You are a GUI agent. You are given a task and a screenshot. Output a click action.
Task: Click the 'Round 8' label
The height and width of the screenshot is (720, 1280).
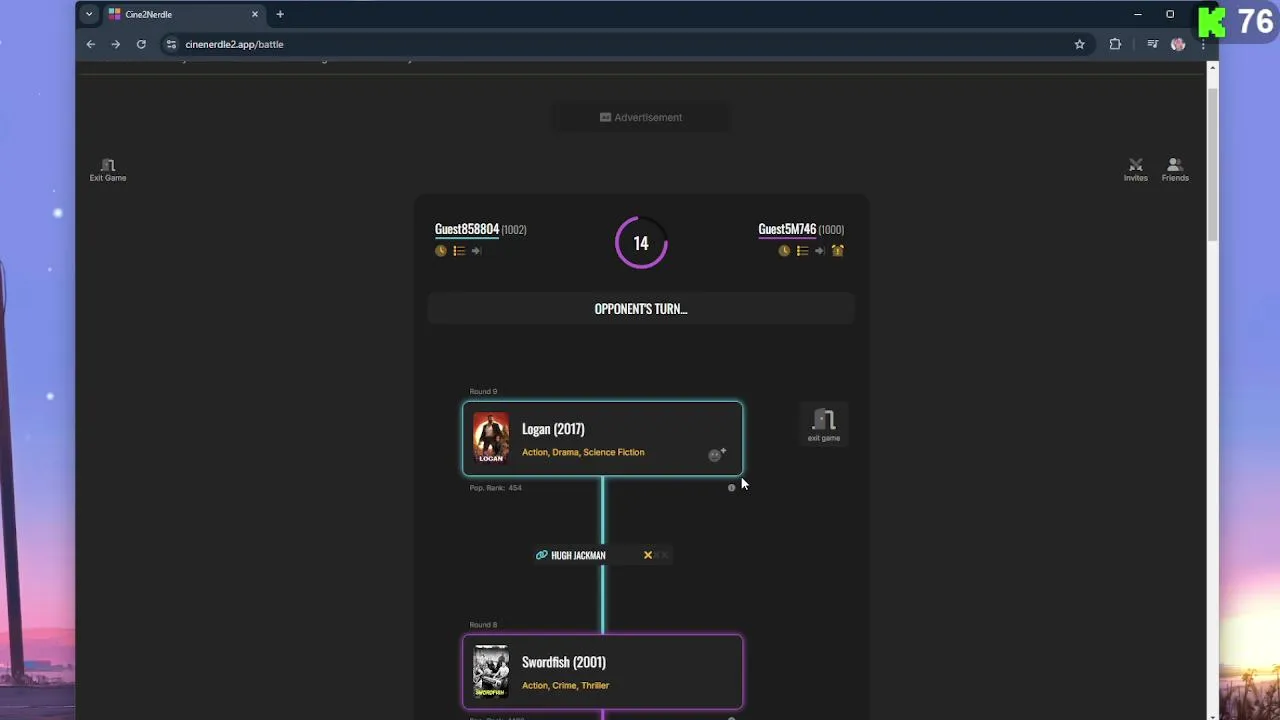pyautogui.click(x=483, y=625)
